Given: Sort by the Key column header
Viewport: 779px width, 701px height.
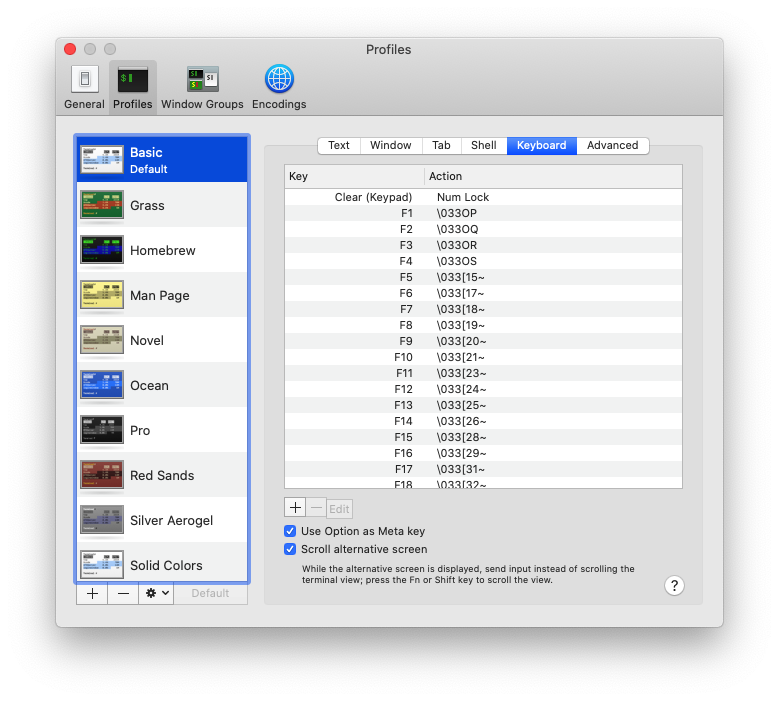Looking at the screenshot, I should coord(354,176).
